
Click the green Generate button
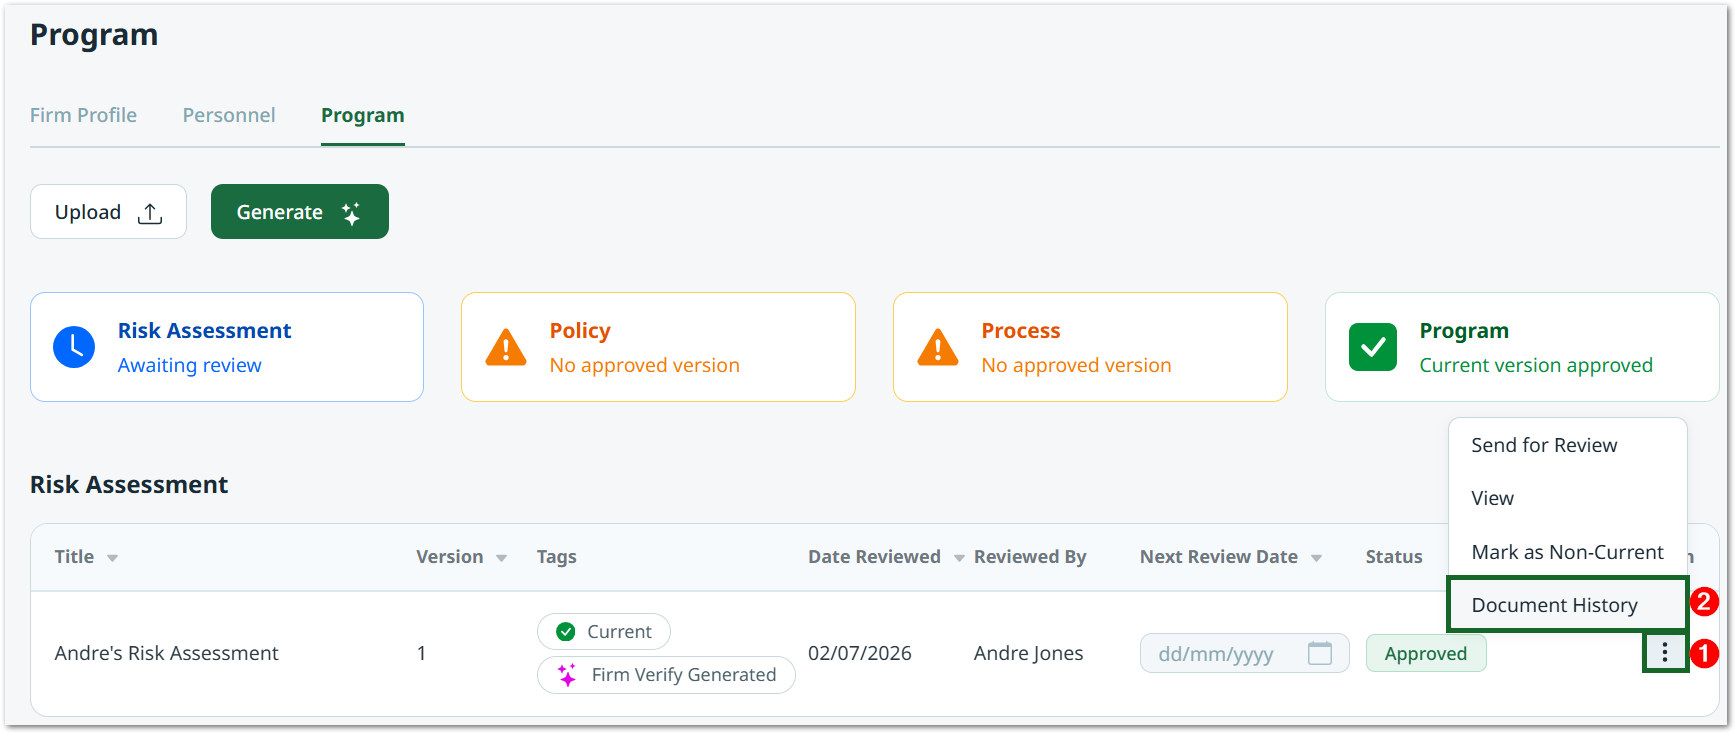(300, 212)
